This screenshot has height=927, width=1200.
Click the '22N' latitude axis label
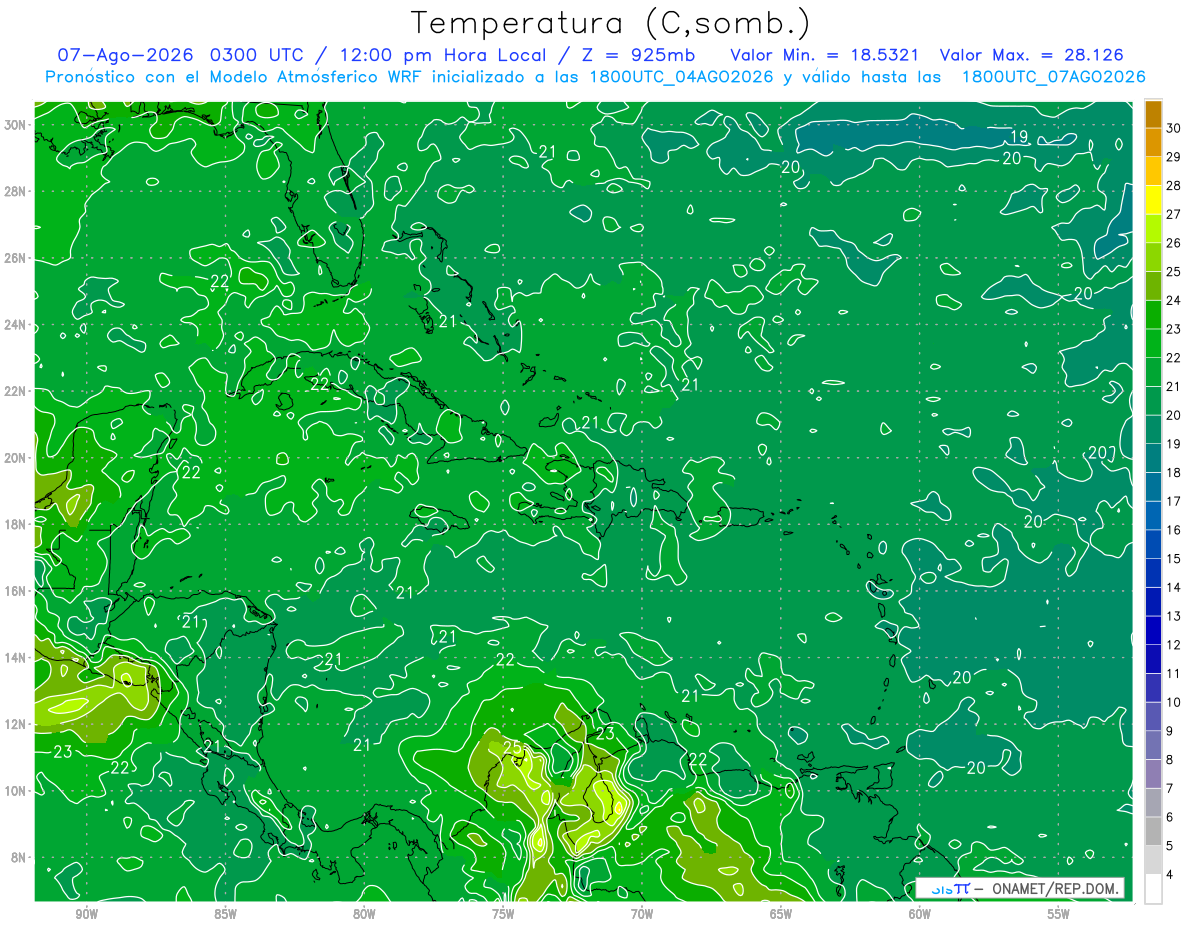(15, 391)
